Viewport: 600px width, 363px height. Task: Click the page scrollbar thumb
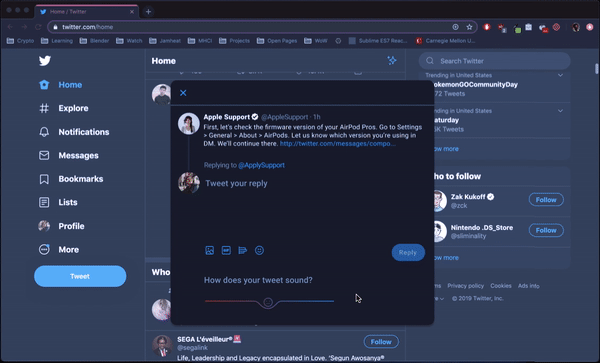(x=597, y=68)
